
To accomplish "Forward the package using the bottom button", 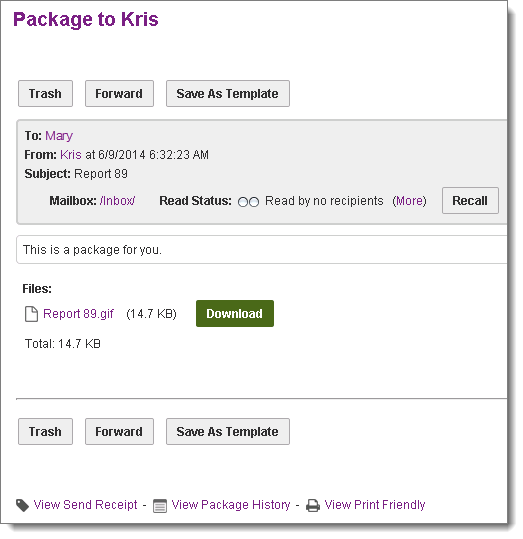I will pyautogui.click(x=119, y=431).
